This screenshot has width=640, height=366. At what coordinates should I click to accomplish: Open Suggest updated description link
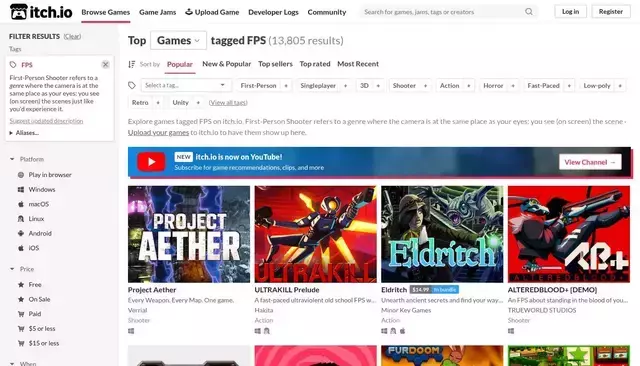point(46,121)
